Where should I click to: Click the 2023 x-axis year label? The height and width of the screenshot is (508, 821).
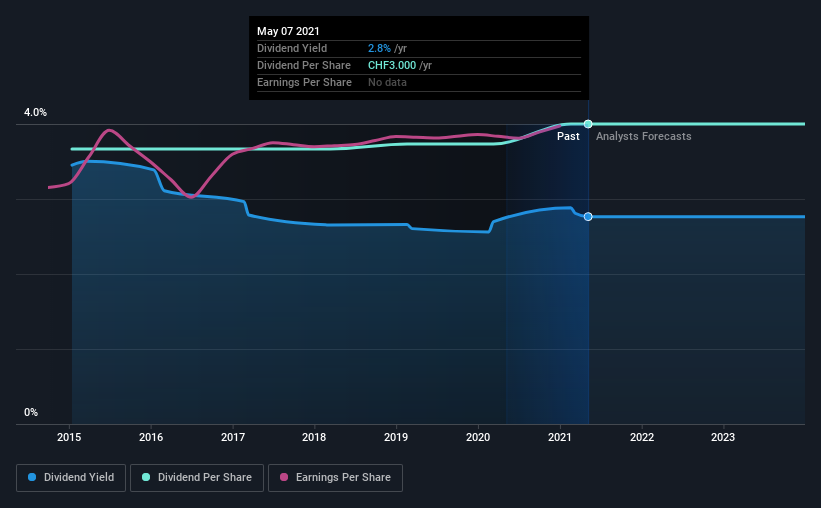tap(723, 437)
